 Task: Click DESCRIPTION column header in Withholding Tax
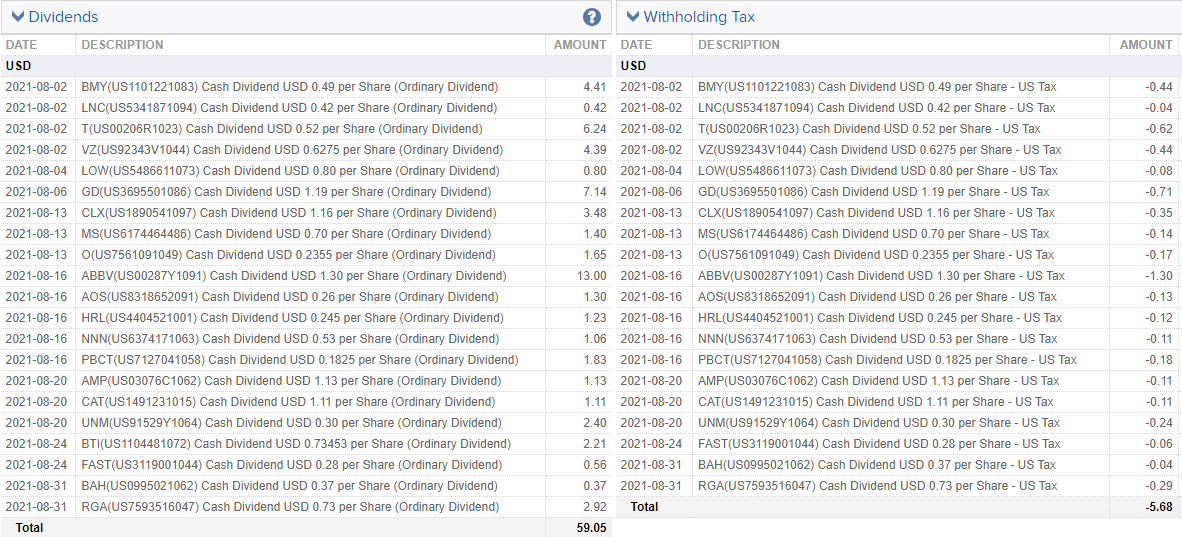(x=739, y=44)
